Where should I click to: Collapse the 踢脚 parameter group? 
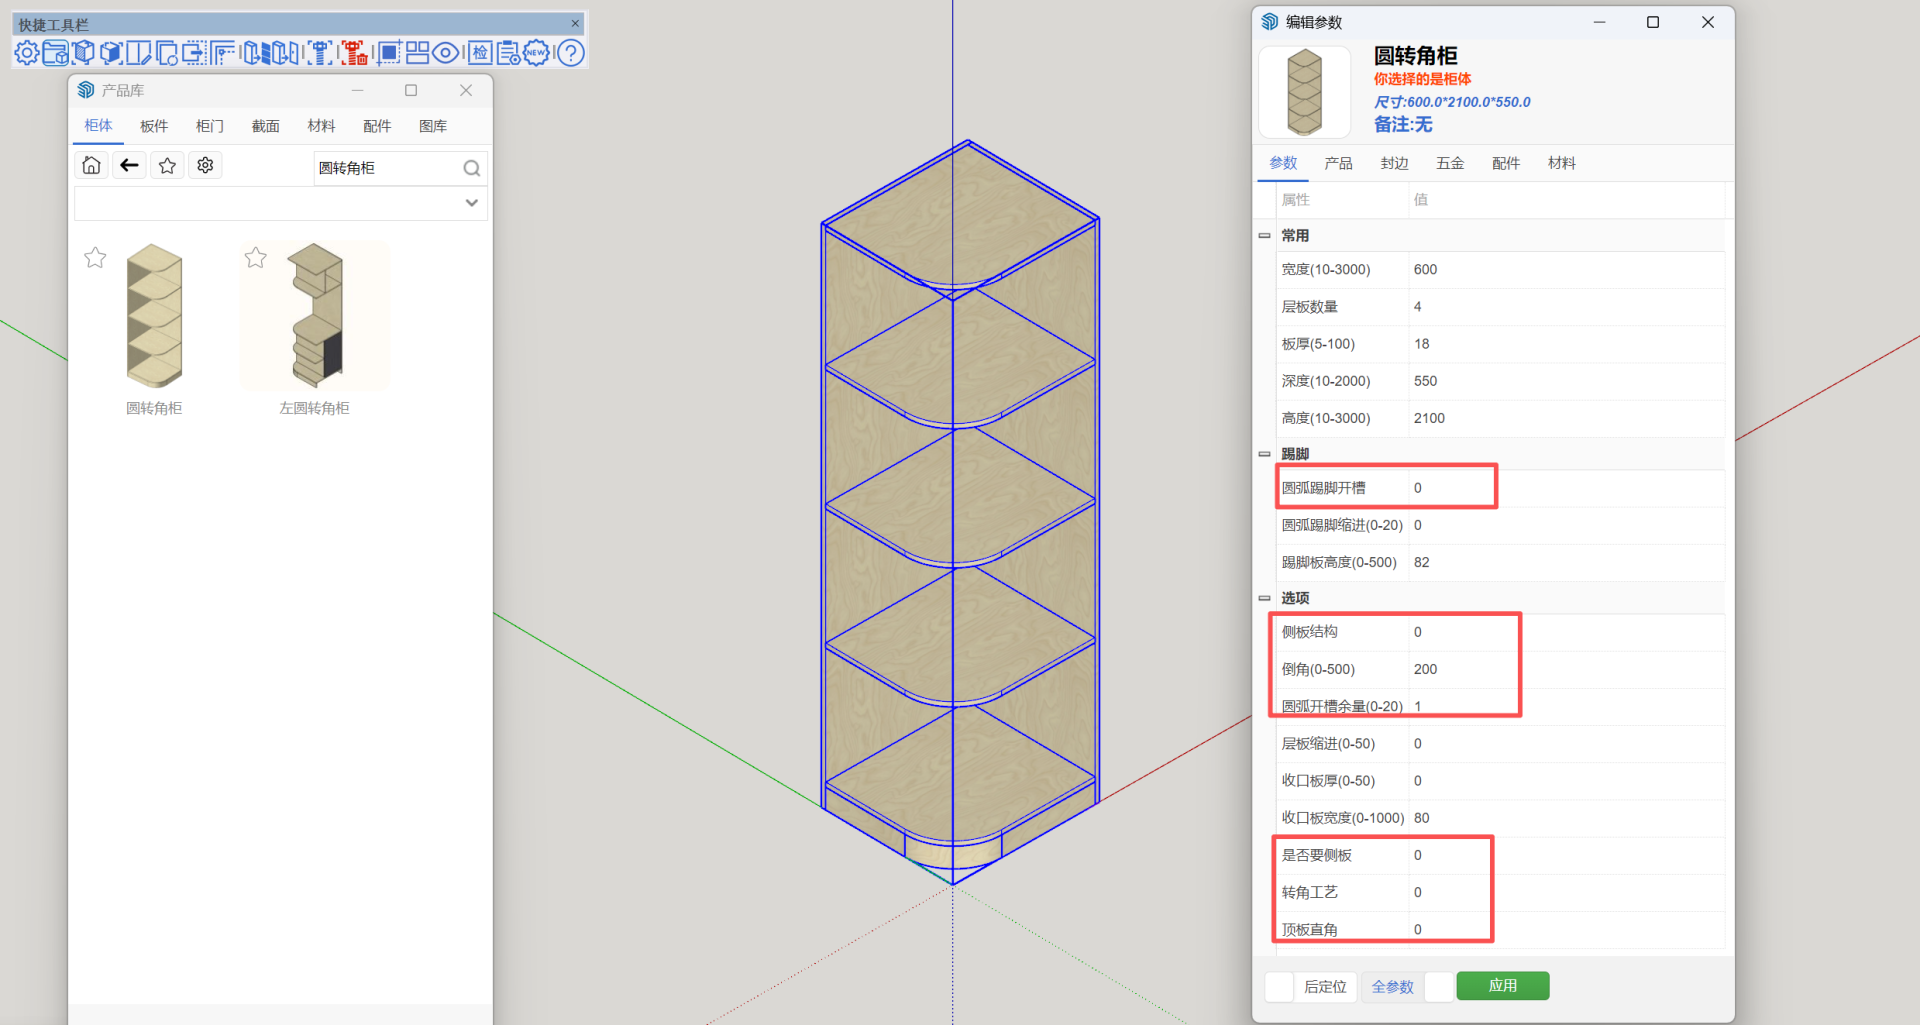click(x=1265, y=454)
